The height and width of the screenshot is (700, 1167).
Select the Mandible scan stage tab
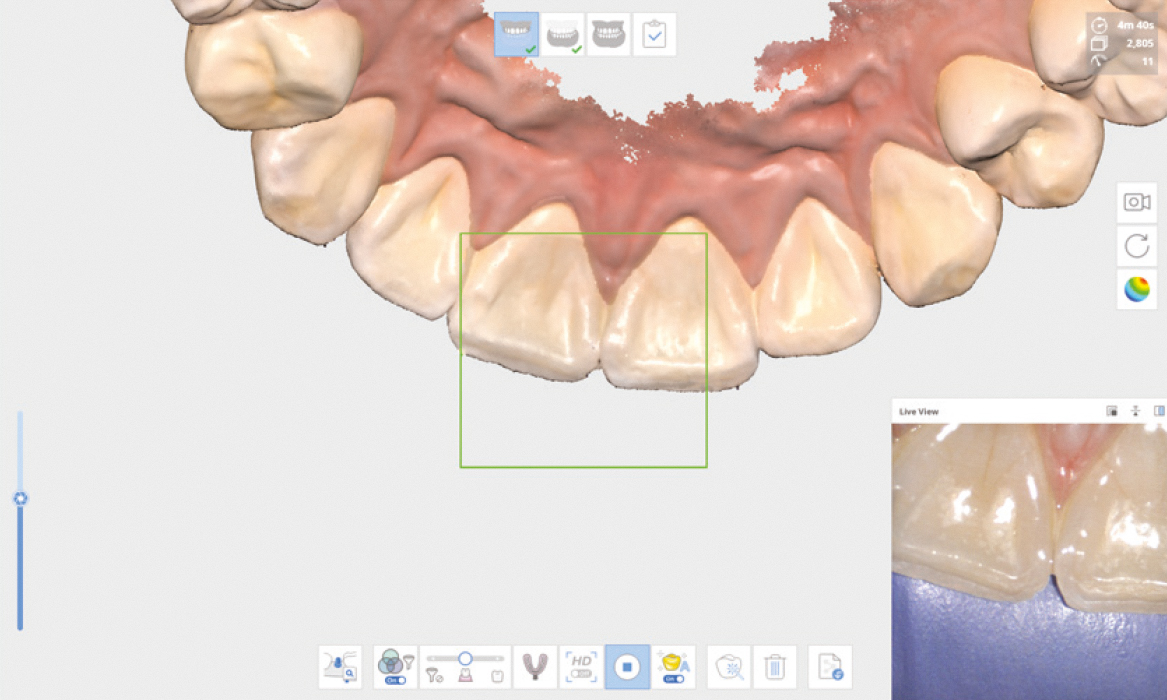pyautogui.click(x=563, y=34)
